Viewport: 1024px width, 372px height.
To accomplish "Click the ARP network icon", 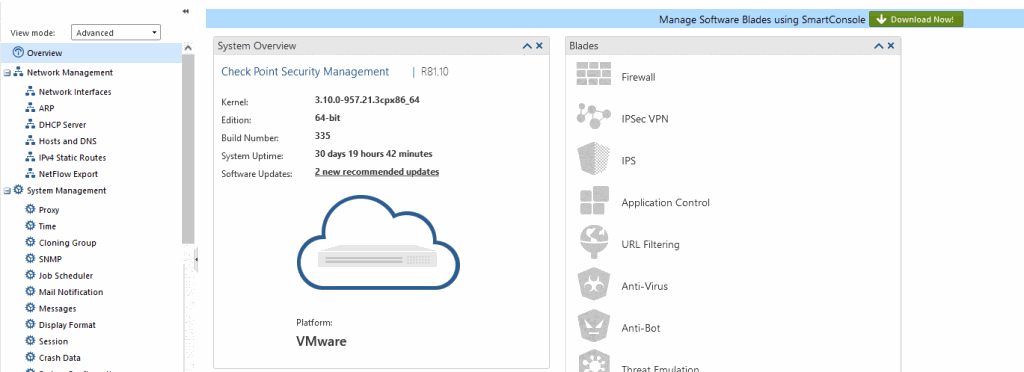I will pyautogui.click(x=29, y=108).
